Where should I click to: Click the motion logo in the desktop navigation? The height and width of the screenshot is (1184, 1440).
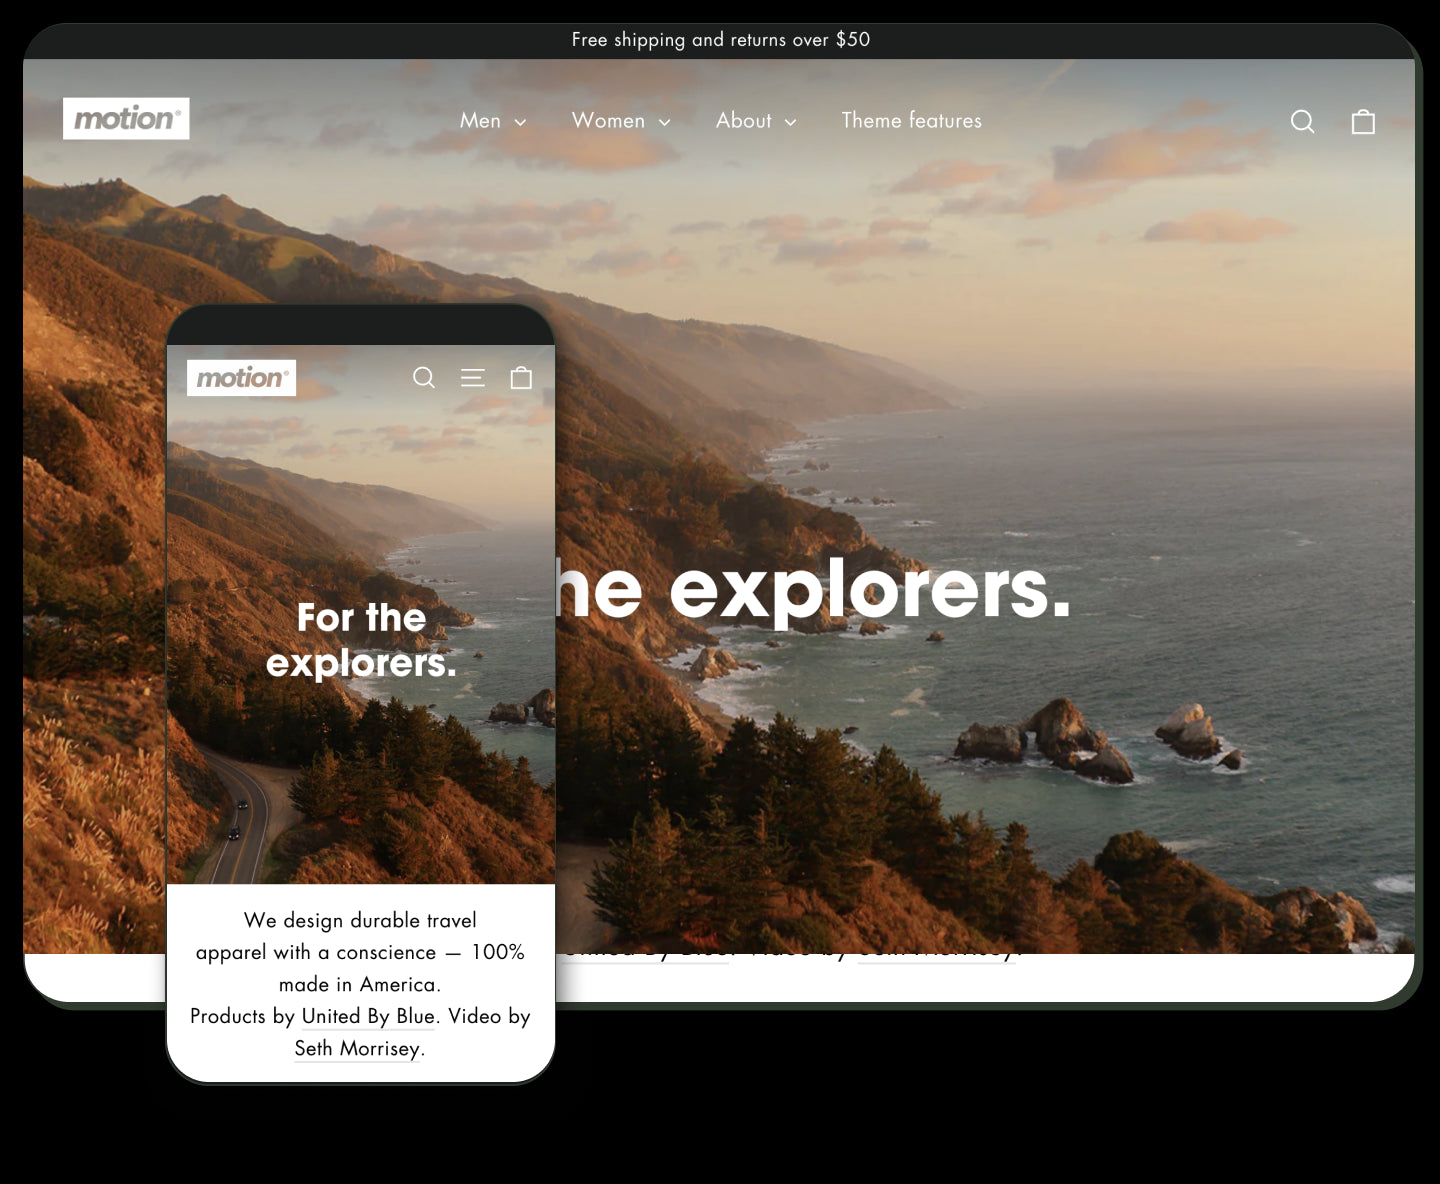click(126, 118)
